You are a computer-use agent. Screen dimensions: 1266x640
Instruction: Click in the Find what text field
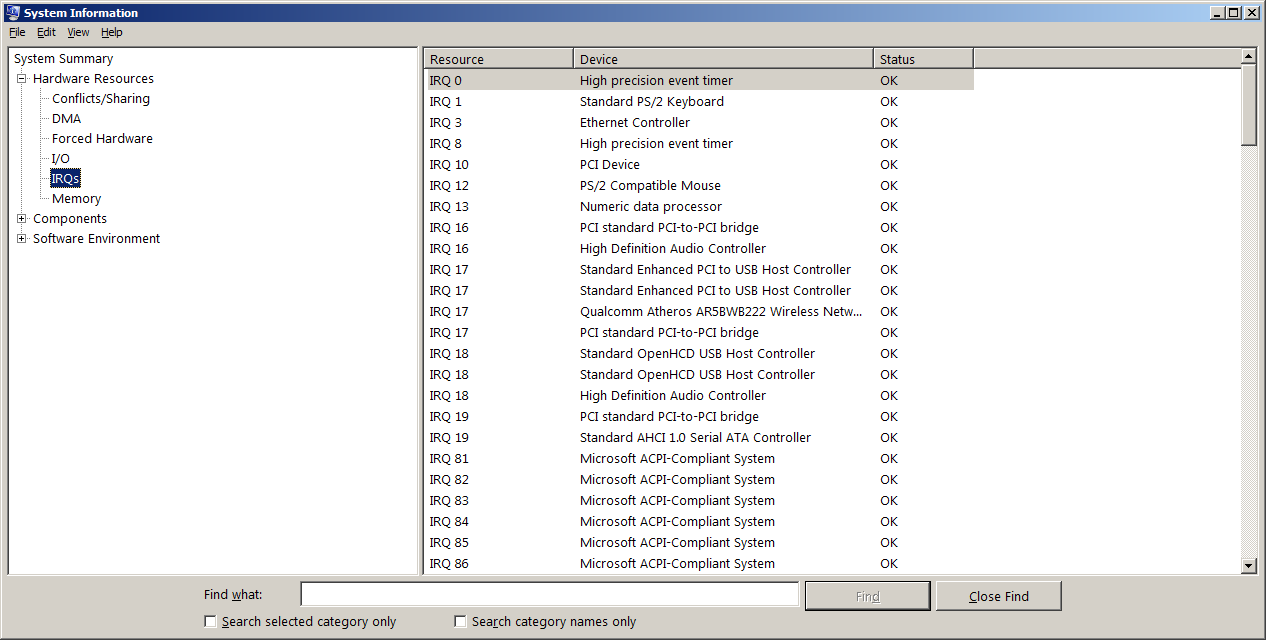[549, 595]
